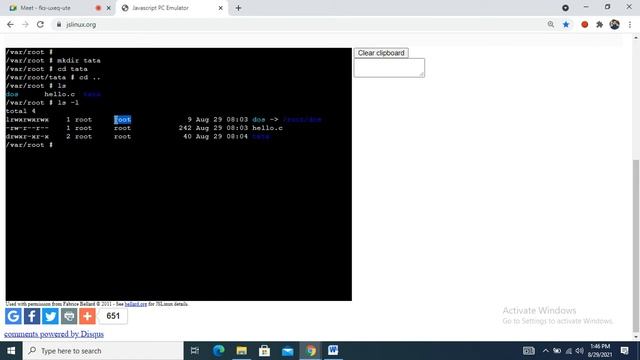Click the browser forward arrow

[25, 24]
